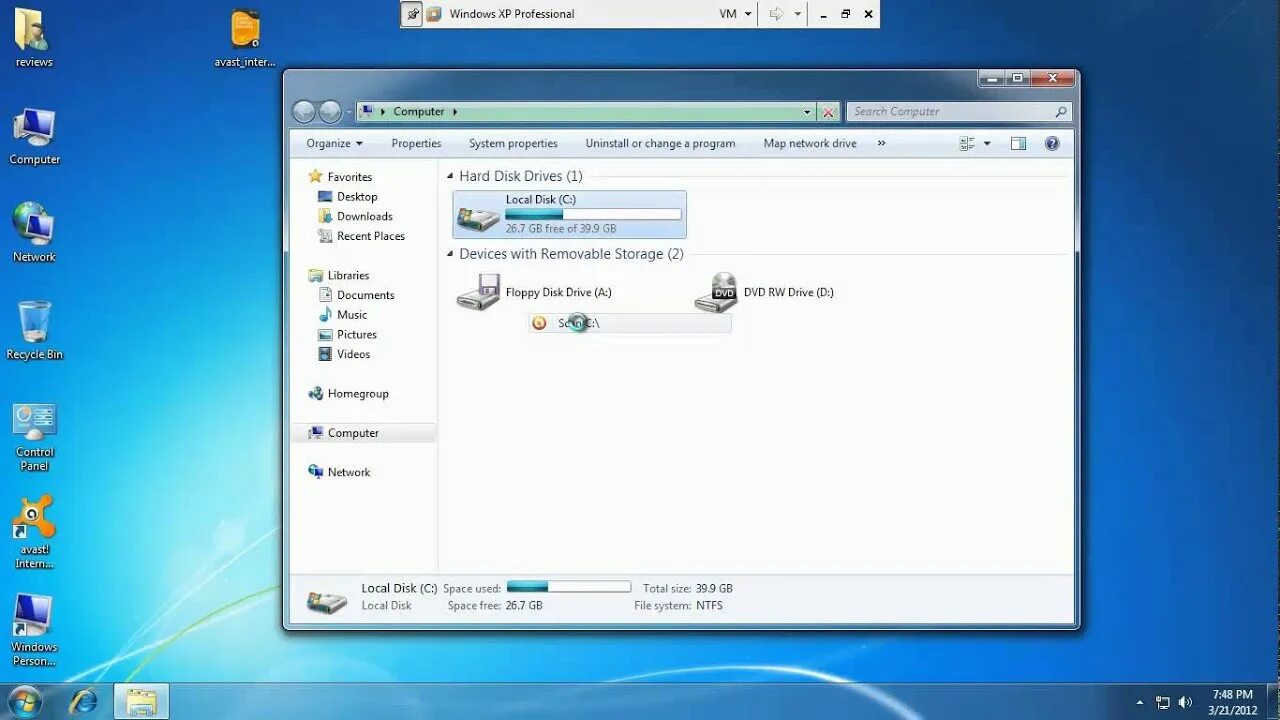Stop loading with red X button
1280x720 pixels.
pos(828,112)
